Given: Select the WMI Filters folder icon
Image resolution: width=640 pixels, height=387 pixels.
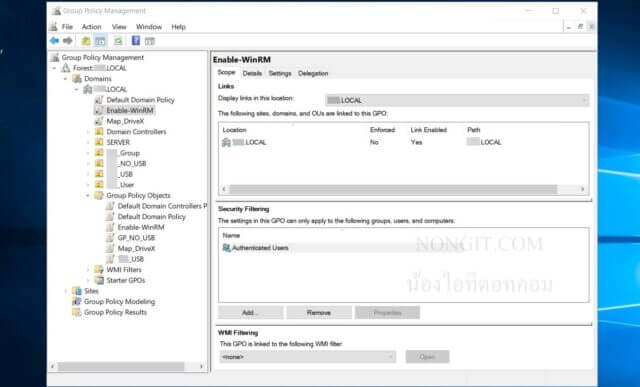Looking at the screenshot, I should click(x=99, y=269).
